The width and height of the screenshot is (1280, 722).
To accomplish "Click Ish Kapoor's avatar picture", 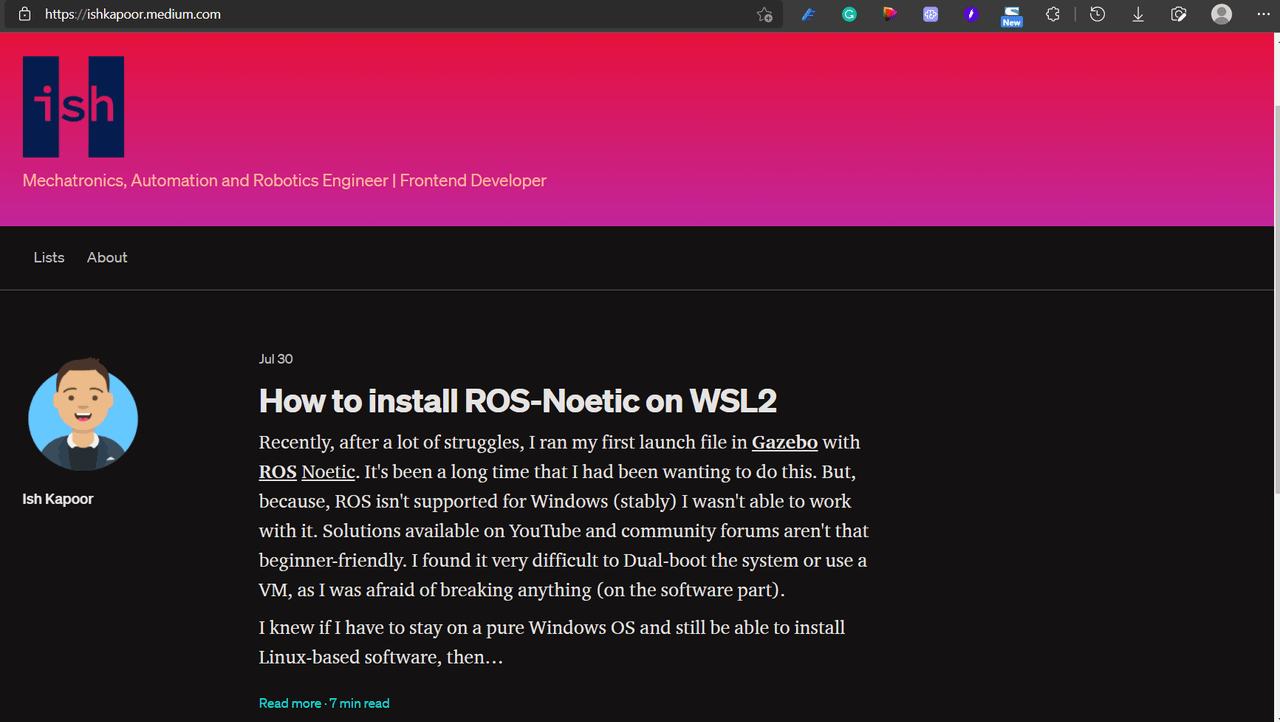I will point(83,414).
